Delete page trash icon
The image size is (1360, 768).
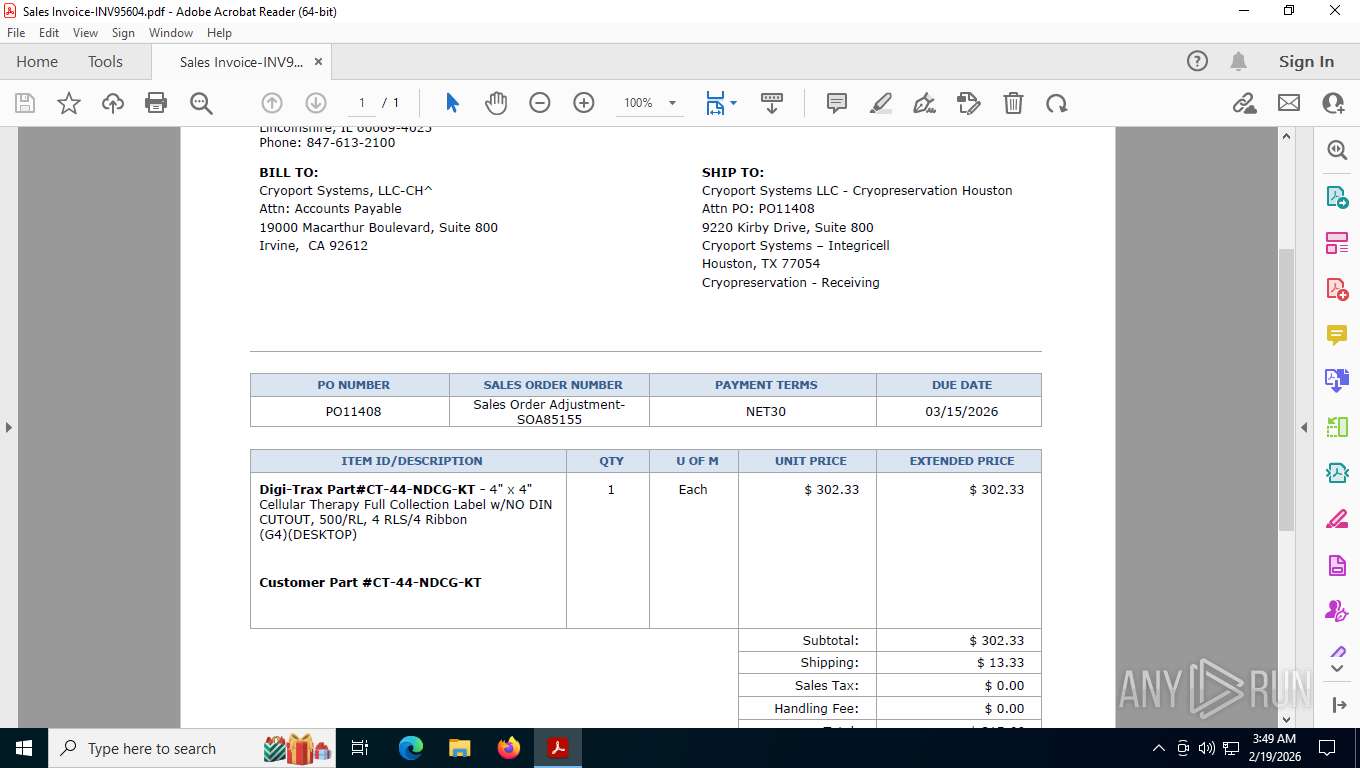point(1013,103)
